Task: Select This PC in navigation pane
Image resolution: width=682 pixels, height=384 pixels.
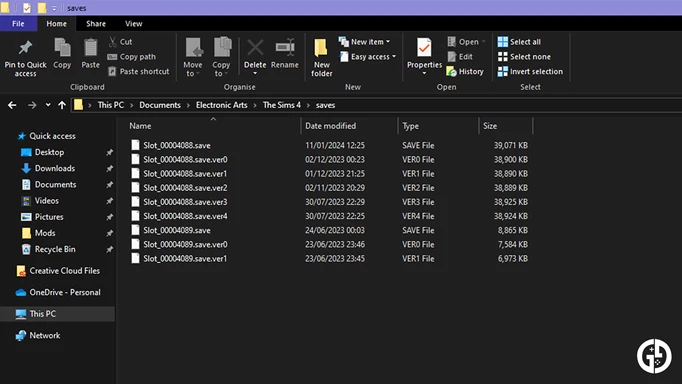Action: click(57, 314)
